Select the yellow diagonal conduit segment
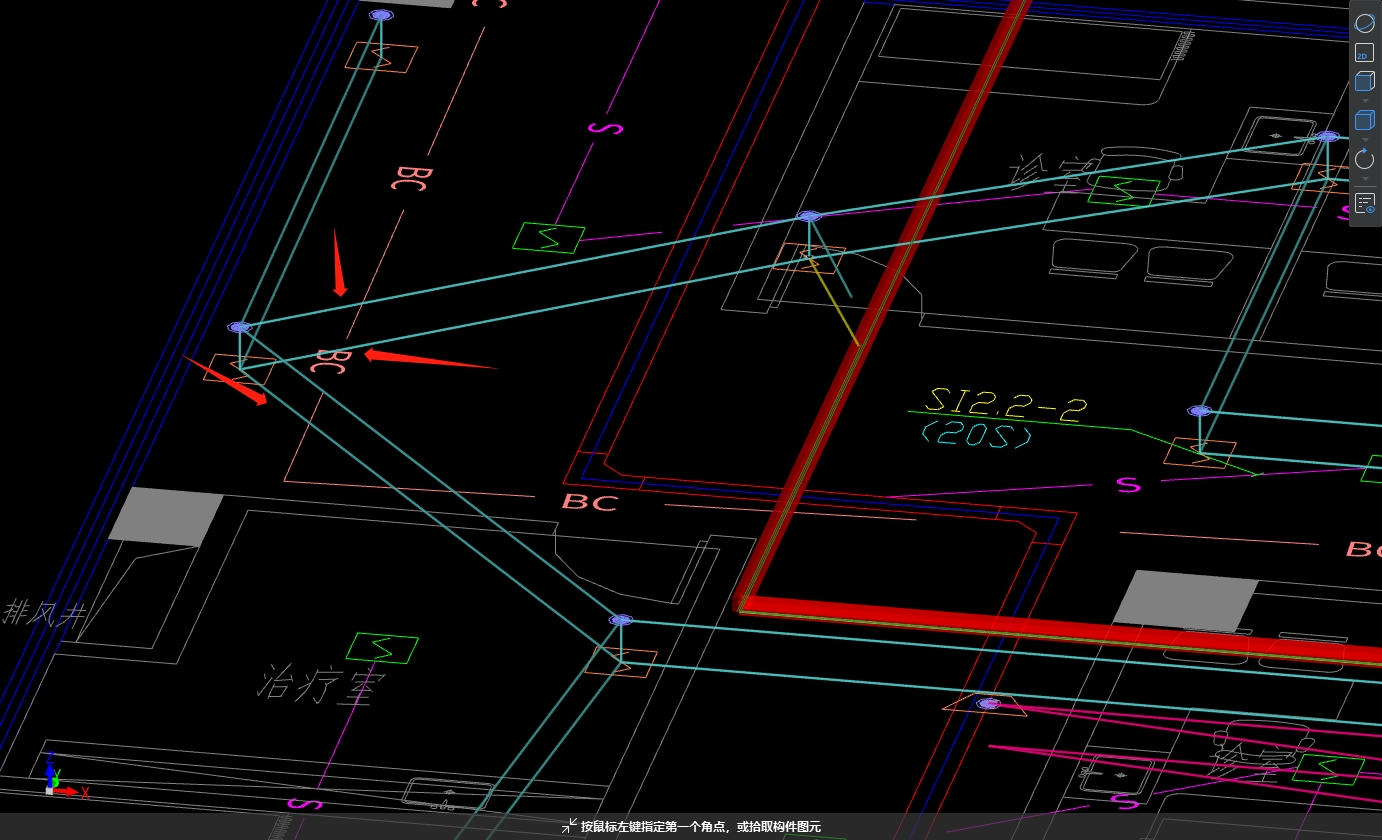 tap(832, 301)
